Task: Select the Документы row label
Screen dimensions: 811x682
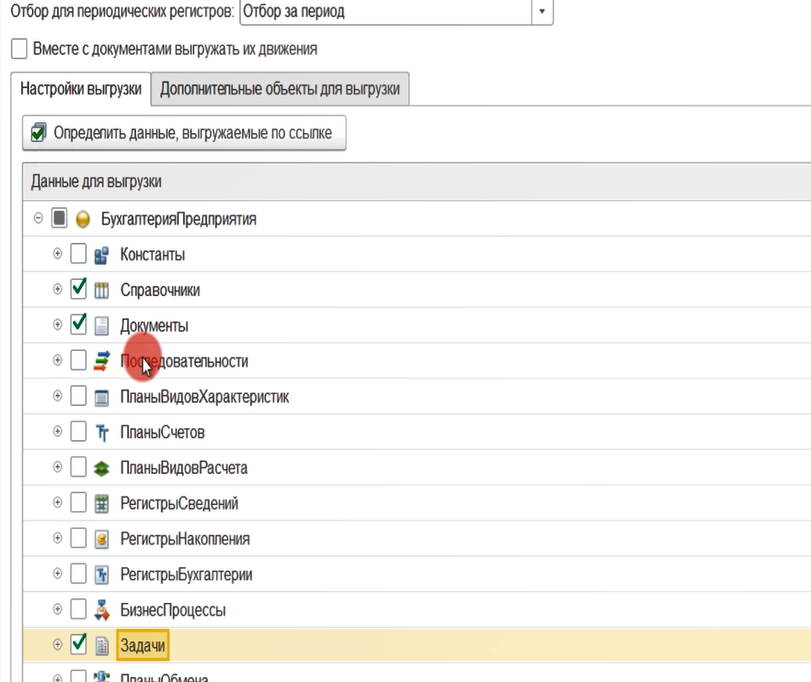Action: point(154,326)
